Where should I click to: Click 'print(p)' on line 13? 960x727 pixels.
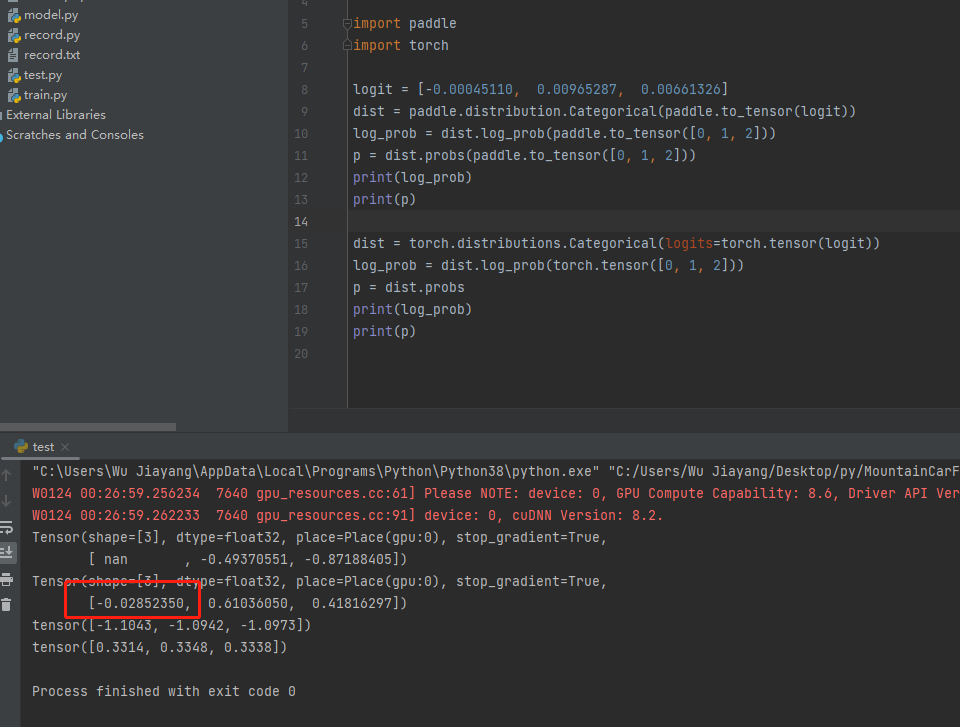[384, 200]
